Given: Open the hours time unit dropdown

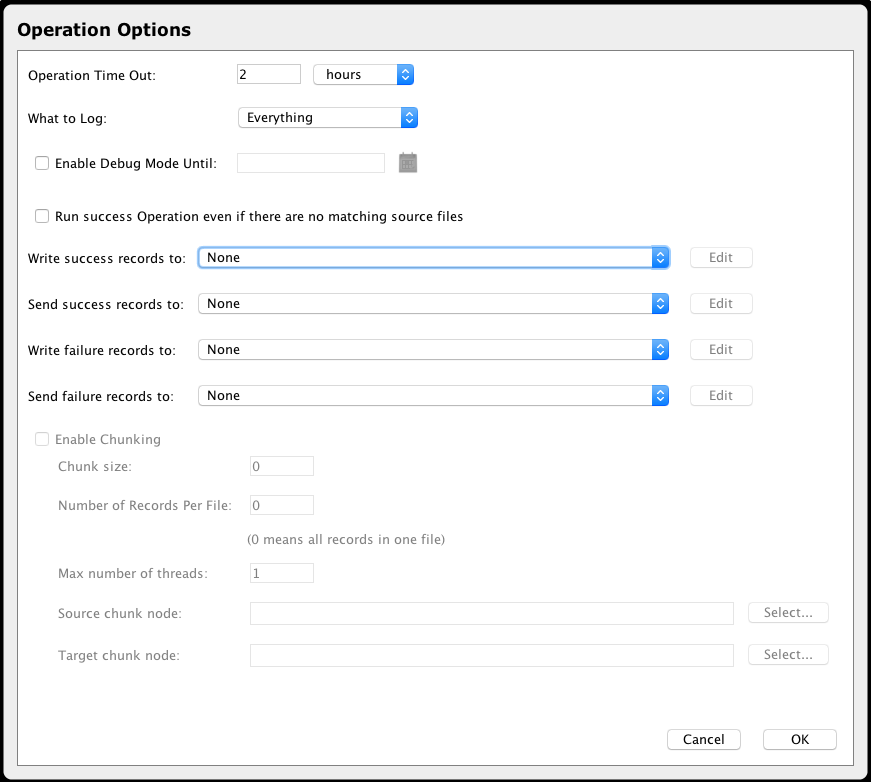Looking at the screenshot, I should coord(363,75).
